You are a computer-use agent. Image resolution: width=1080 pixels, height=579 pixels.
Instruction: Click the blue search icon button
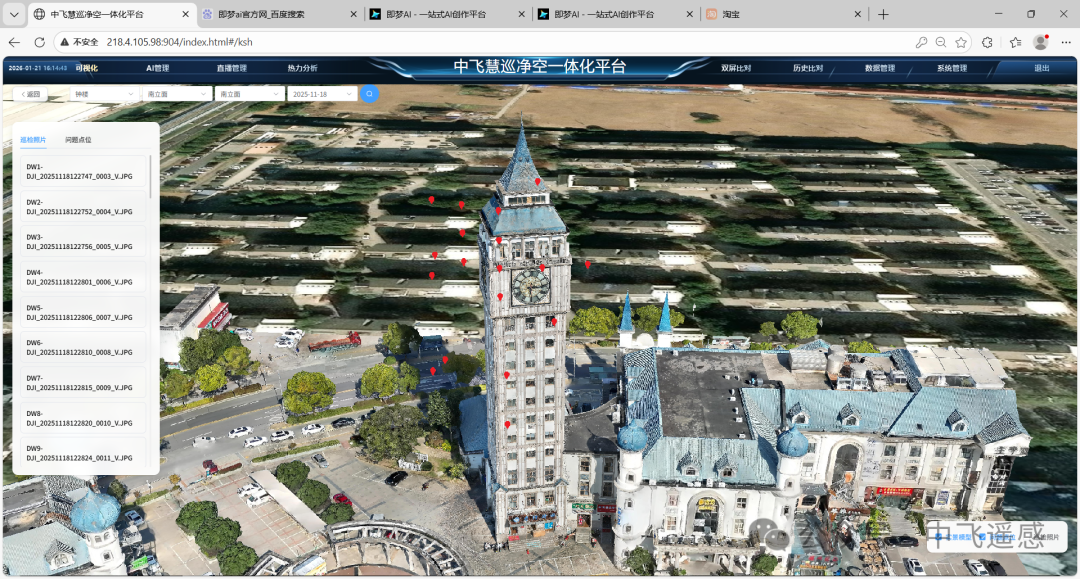tap(369, 93)
